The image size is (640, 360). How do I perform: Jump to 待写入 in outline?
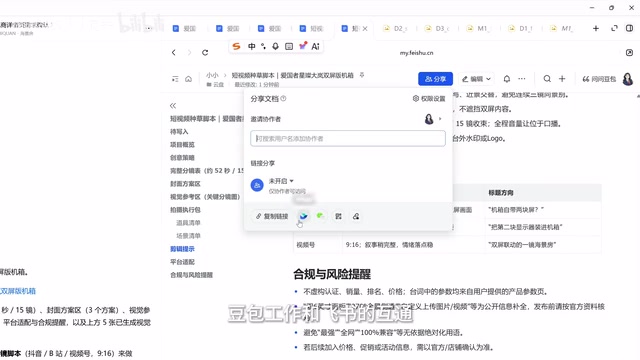(x=179, y=131)
